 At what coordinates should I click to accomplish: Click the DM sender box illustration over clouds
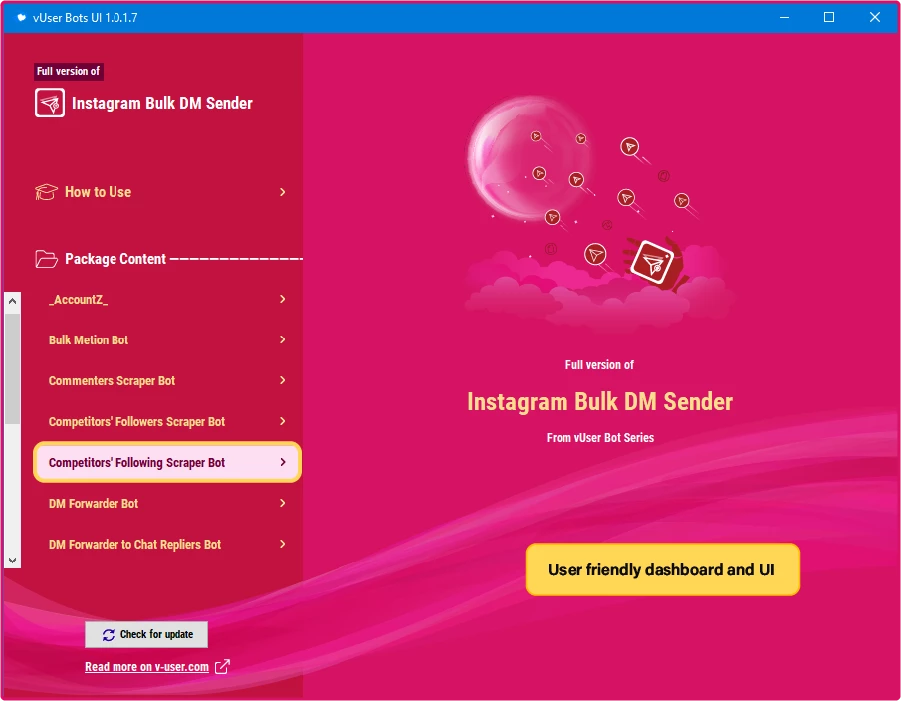click(x=652, y=263)
